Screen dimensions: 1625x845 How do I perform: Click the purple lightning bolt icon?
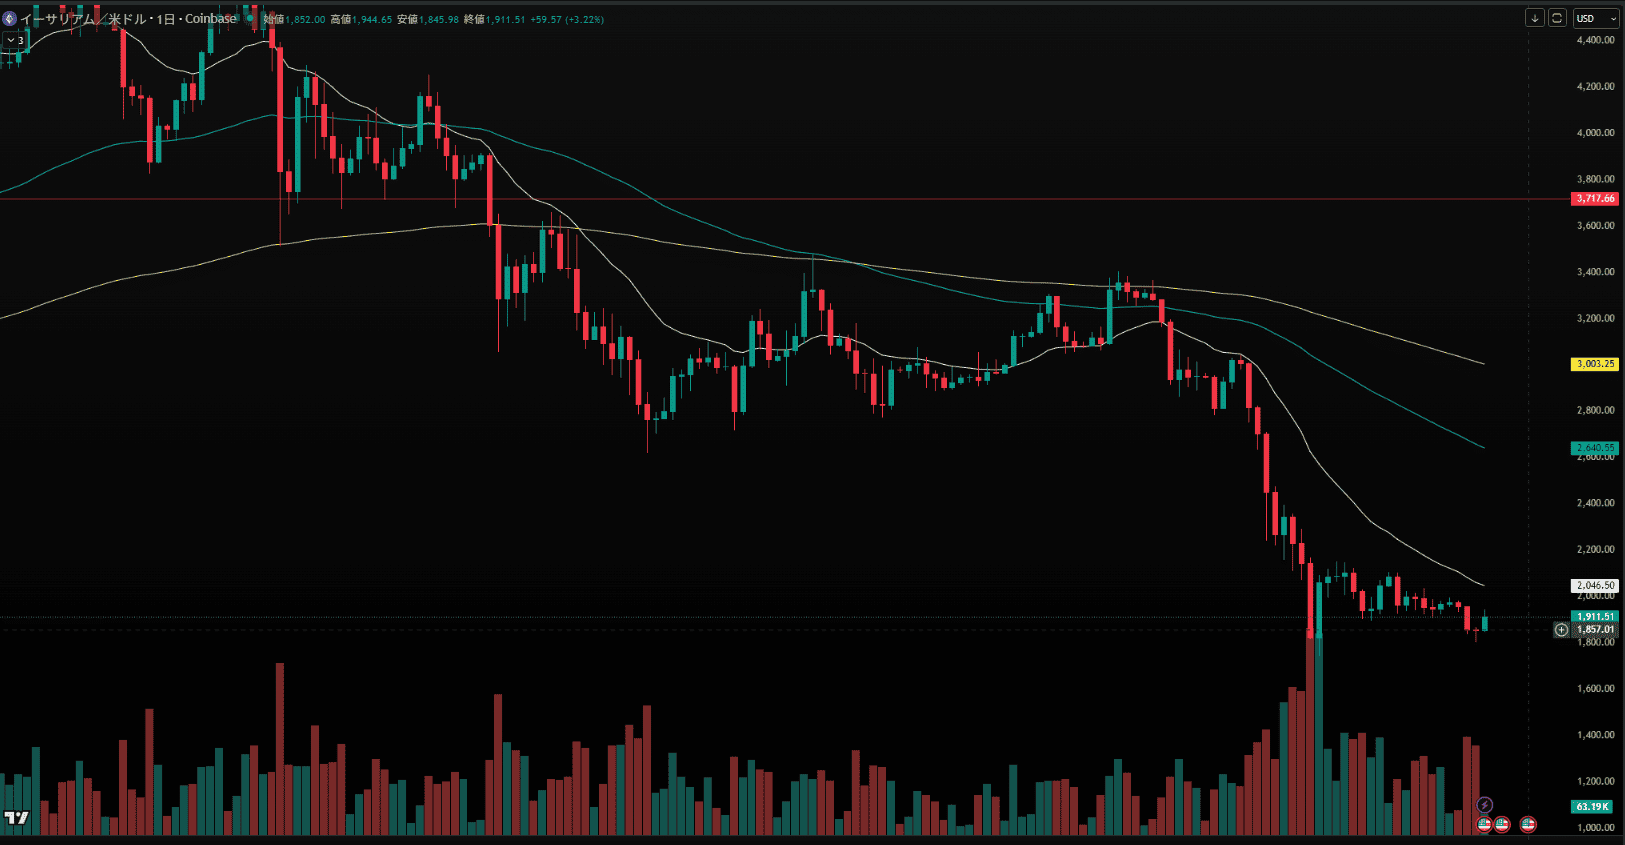point(1485,805)
